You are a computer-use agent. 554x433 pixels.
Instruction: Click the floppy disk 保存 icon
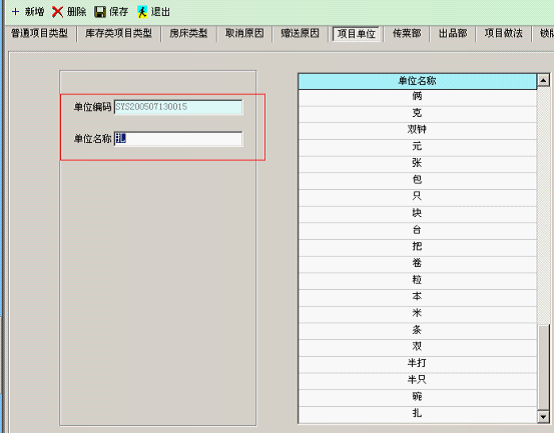100,12
